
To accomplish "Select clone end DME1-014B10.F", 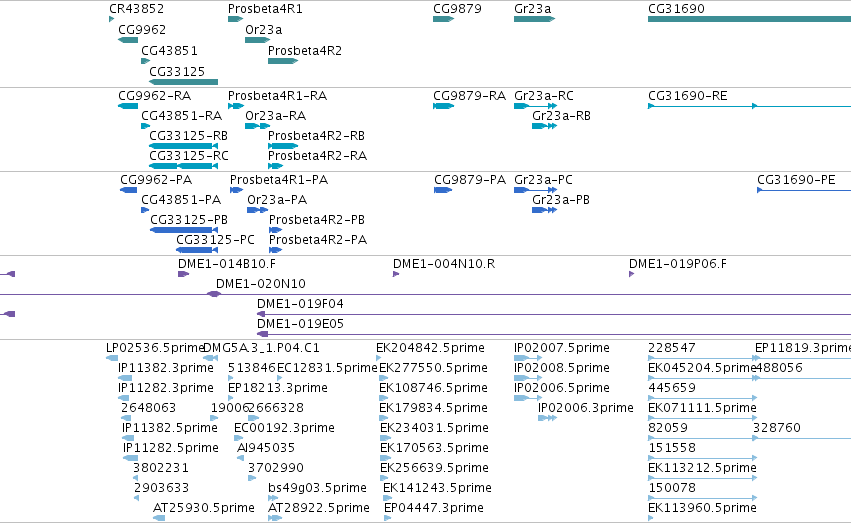I will pyautogui.click(x=227, y=264).
